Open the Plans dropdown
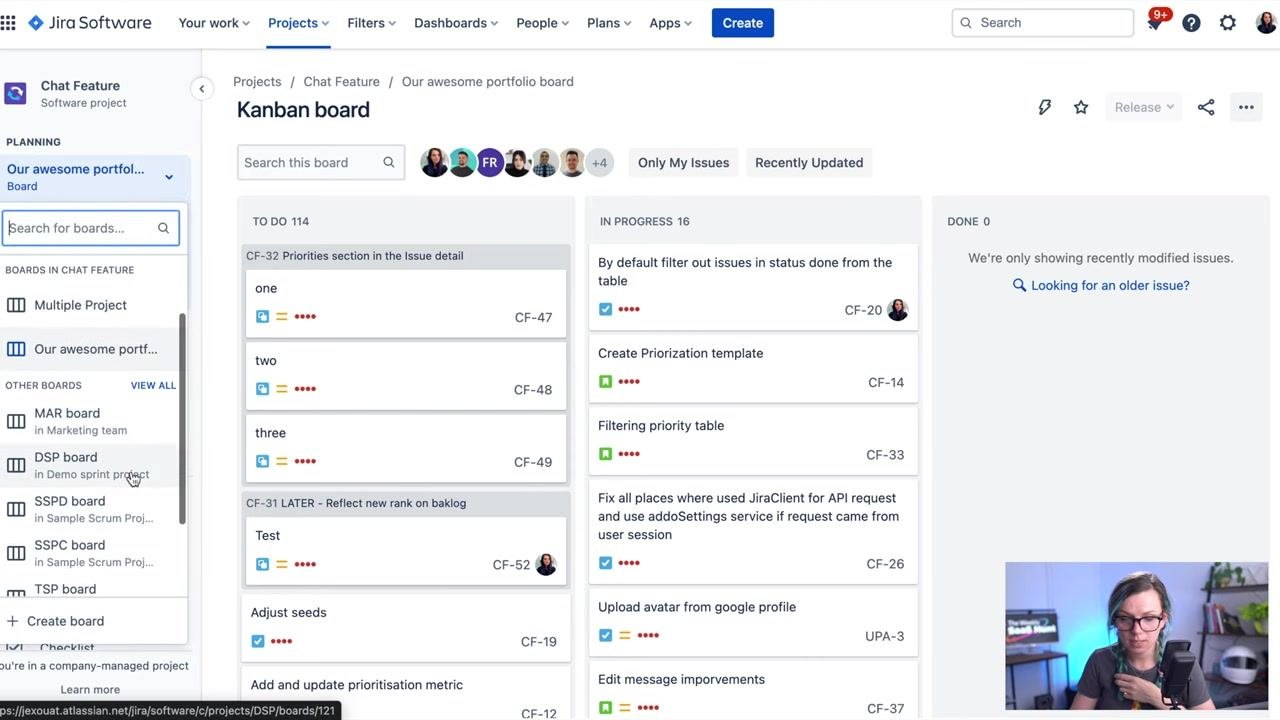 (610, 23)
